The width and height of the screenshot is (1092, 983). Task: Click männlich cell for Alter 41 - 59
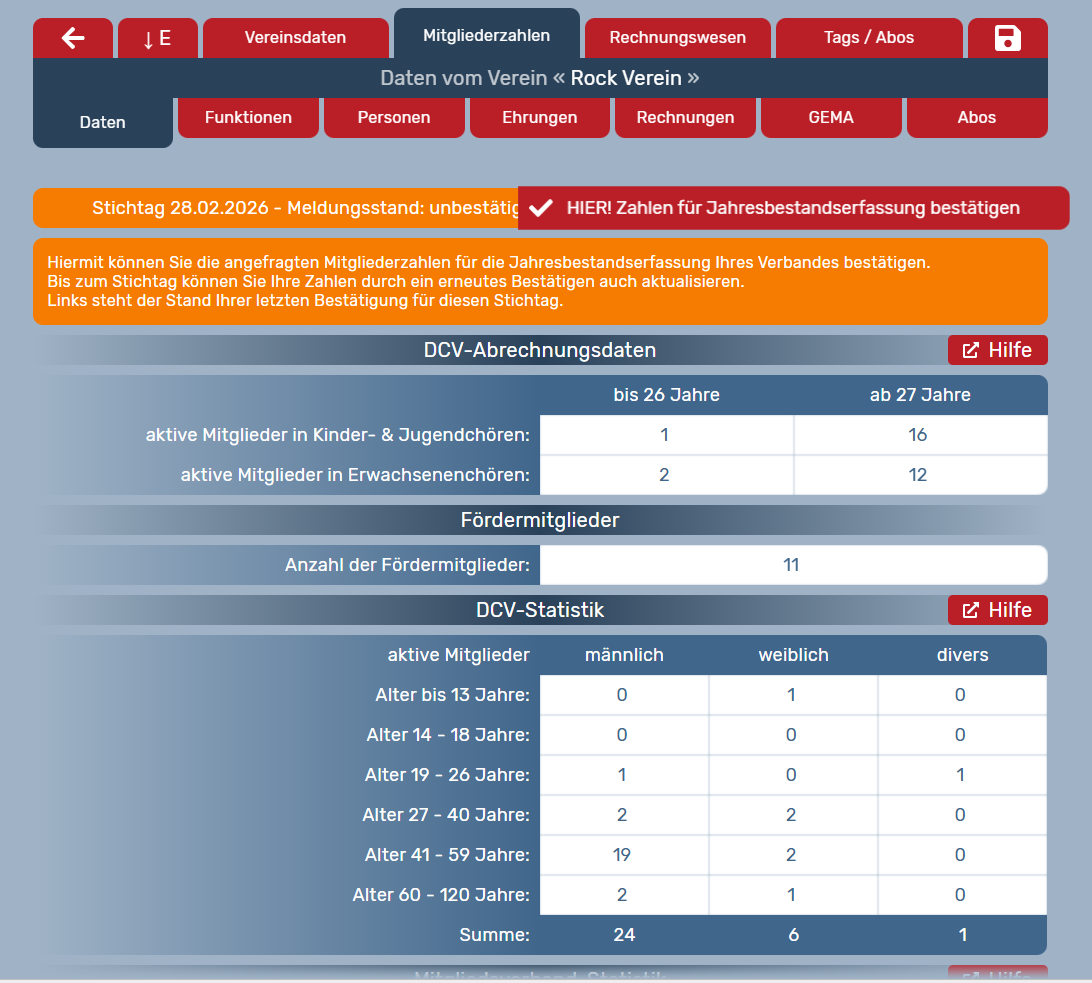coord(623,855)
